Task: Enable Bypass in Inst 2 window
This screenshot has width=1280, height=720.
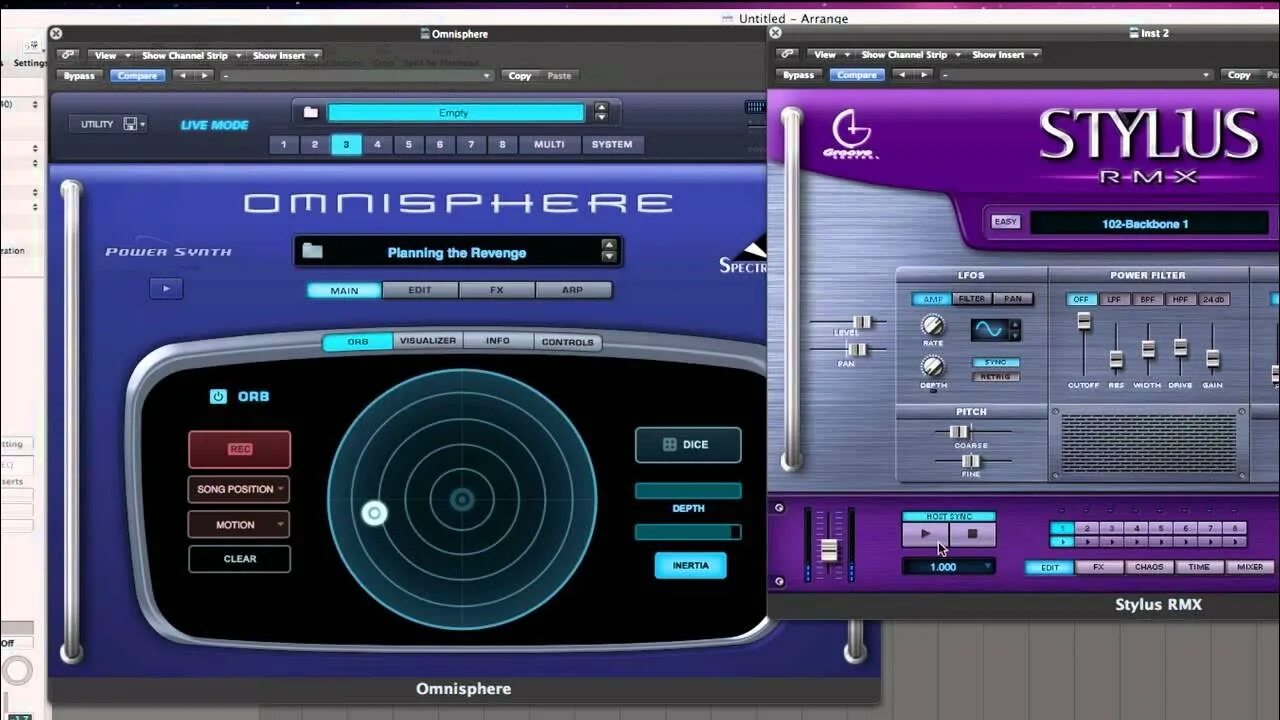Action: click(798, 75)
